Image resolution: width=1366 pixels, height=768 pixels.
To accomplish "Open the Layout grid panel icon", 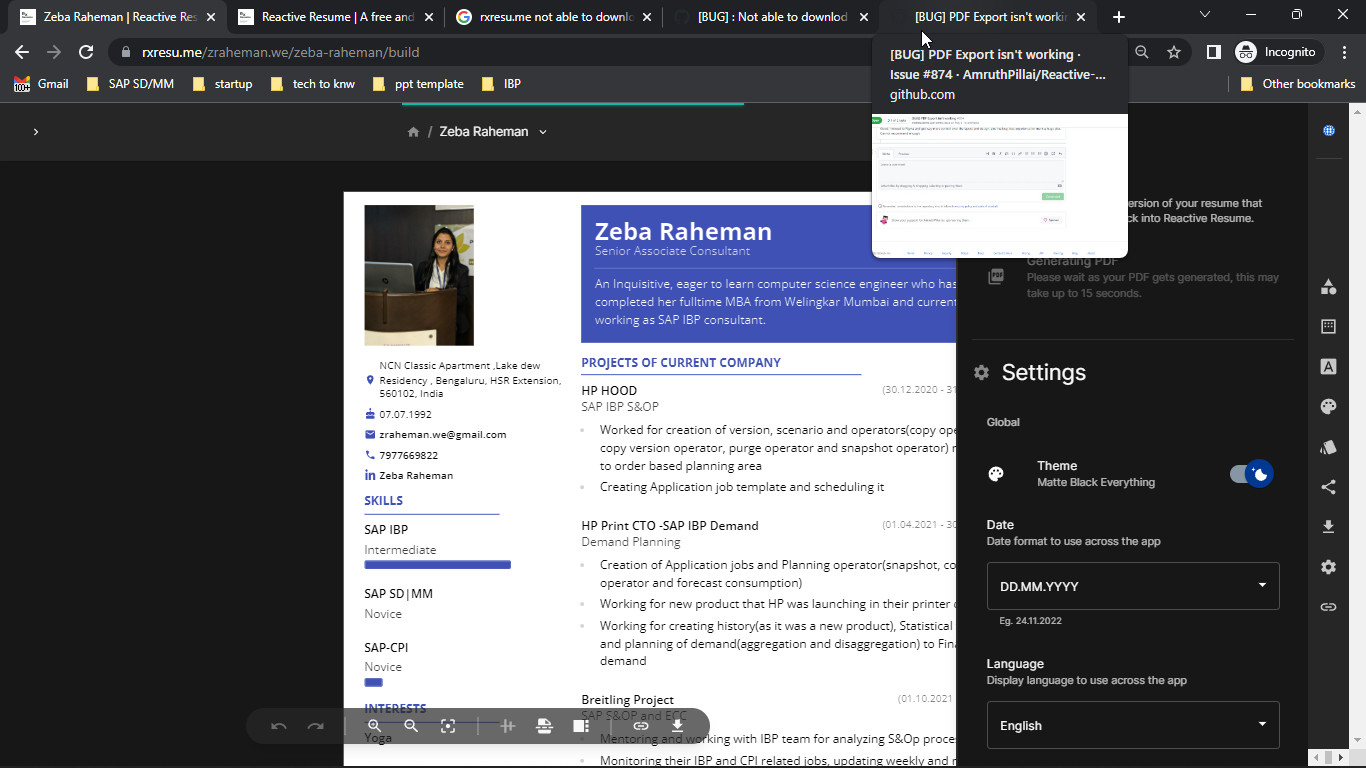I will [x=1328, y=326].
